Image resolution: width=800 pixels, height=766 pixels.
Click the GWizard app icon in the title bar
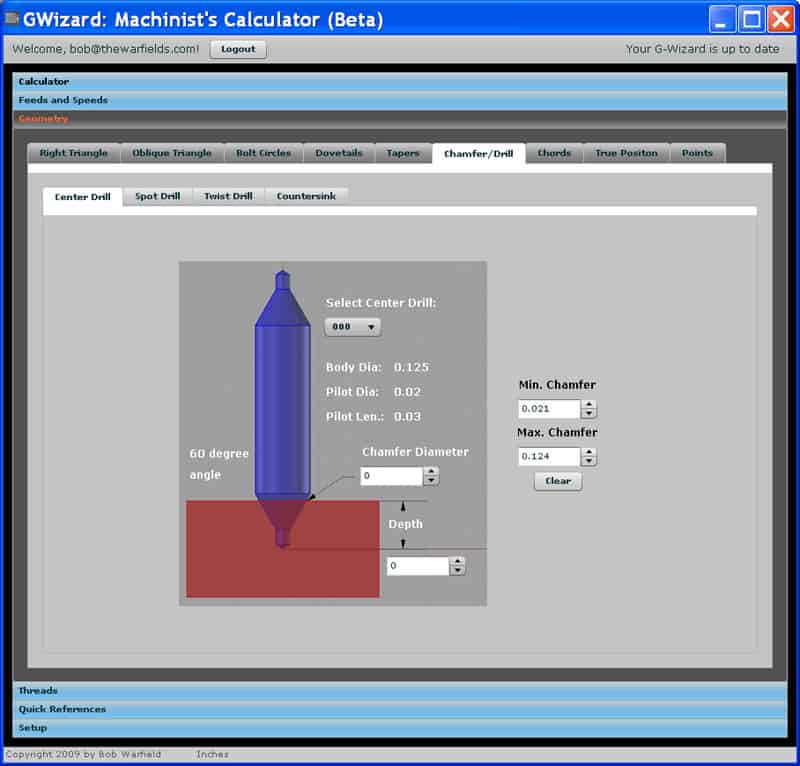pyautogui.click(x=14, y=18)
